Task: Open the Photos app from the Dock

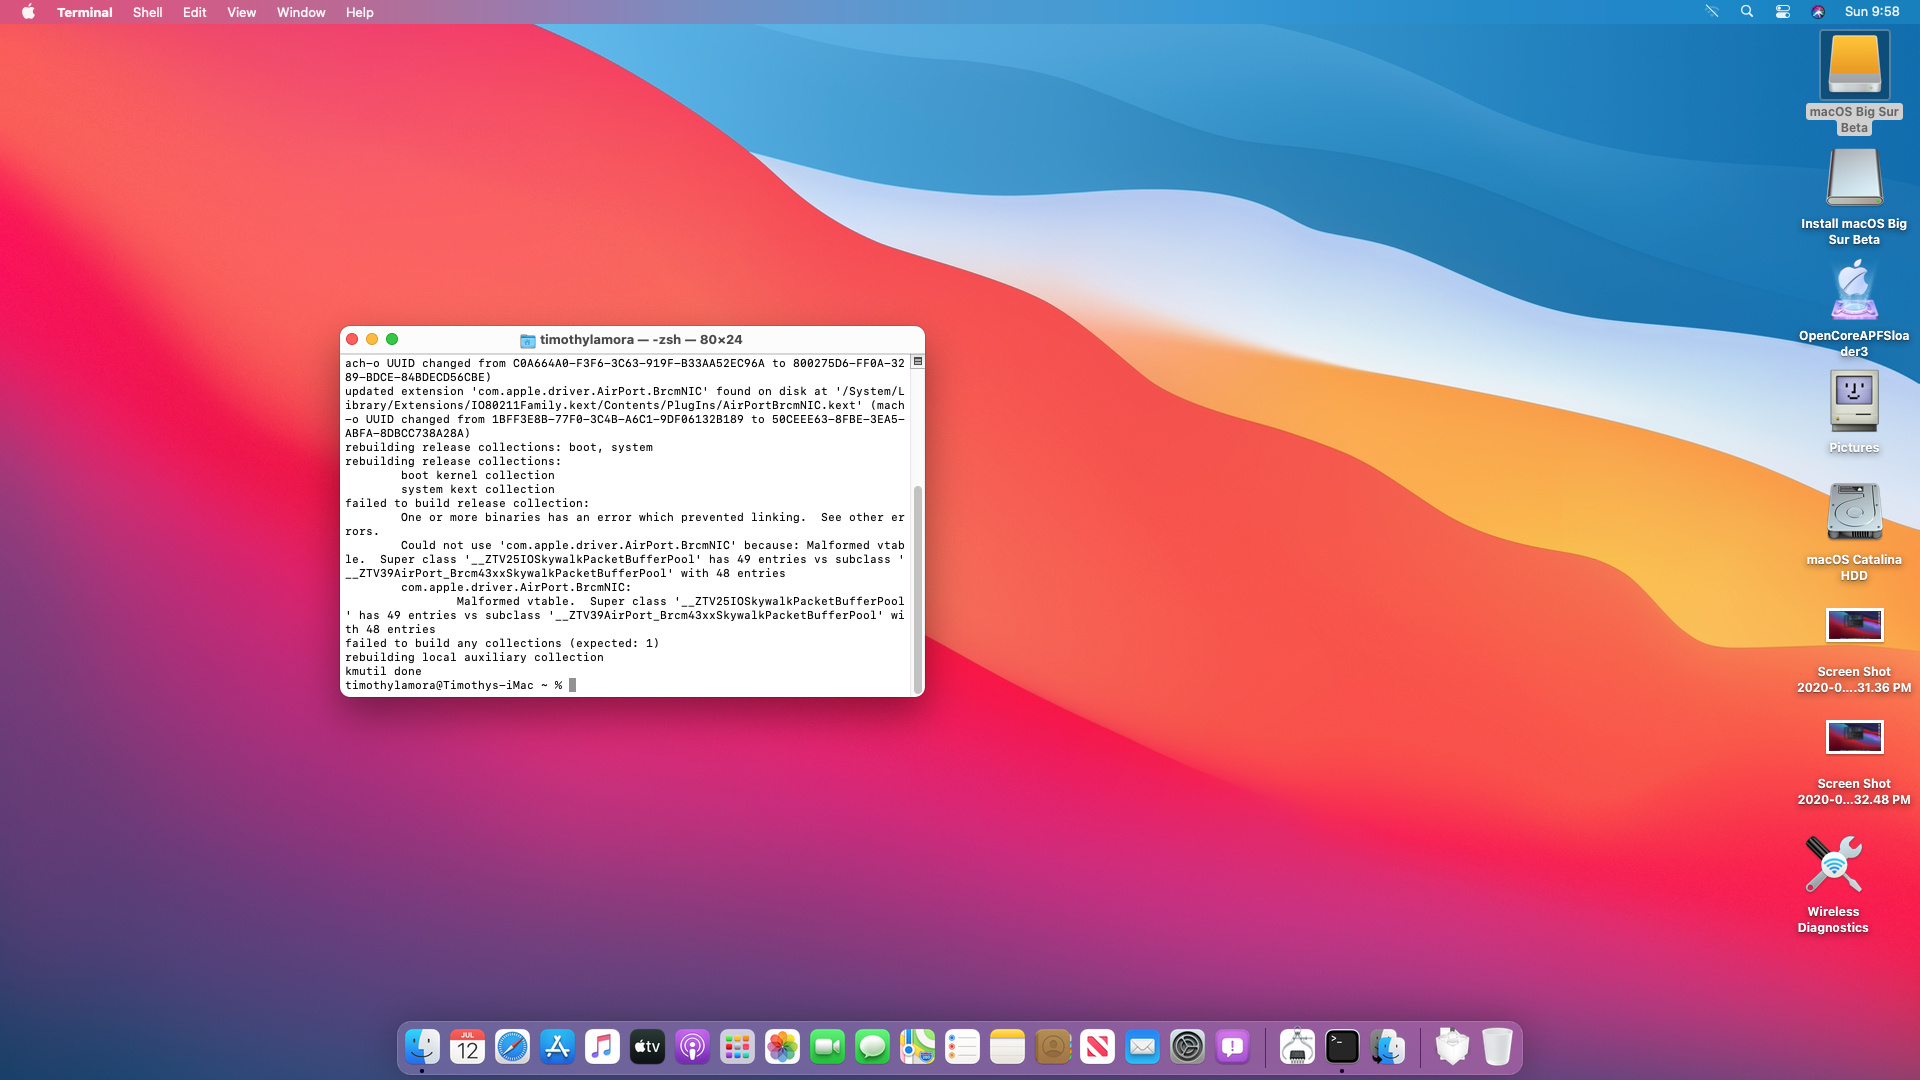Action: point(782,1047)
